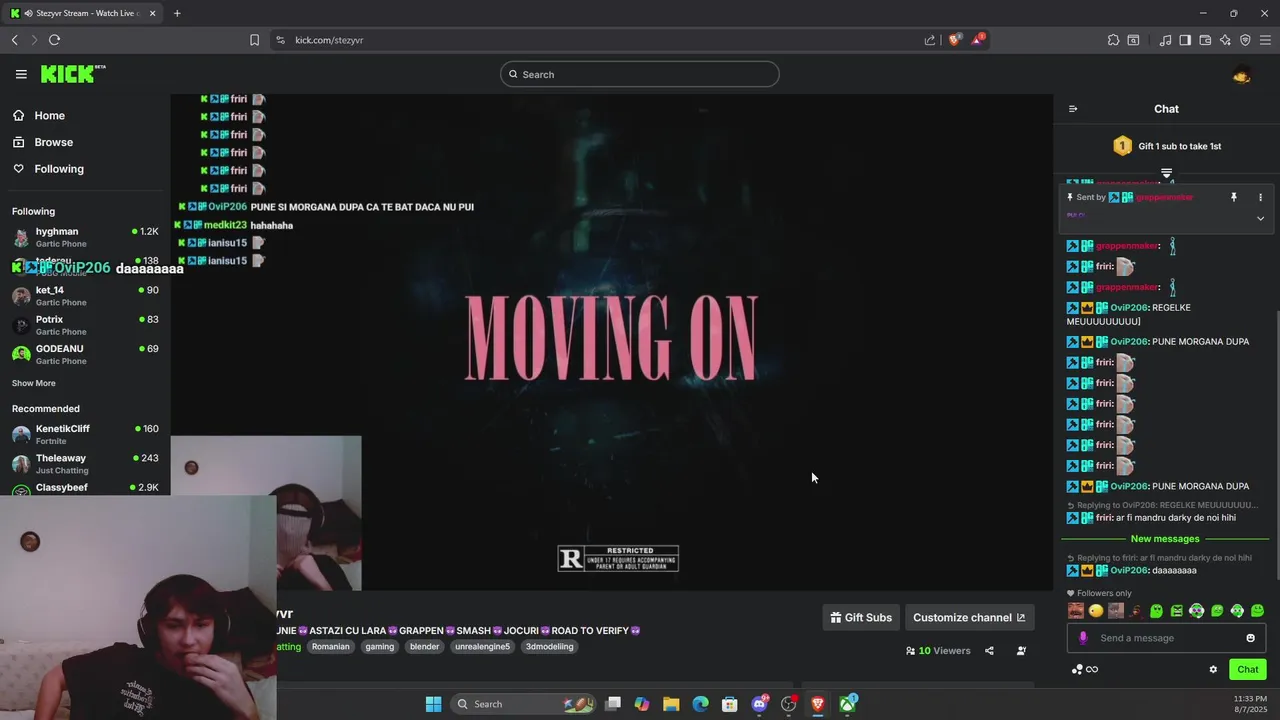The height and width of the screenshot is (720, 1280).
Task: Click the user icon next to share
Action: click(x=1021, y=651)
